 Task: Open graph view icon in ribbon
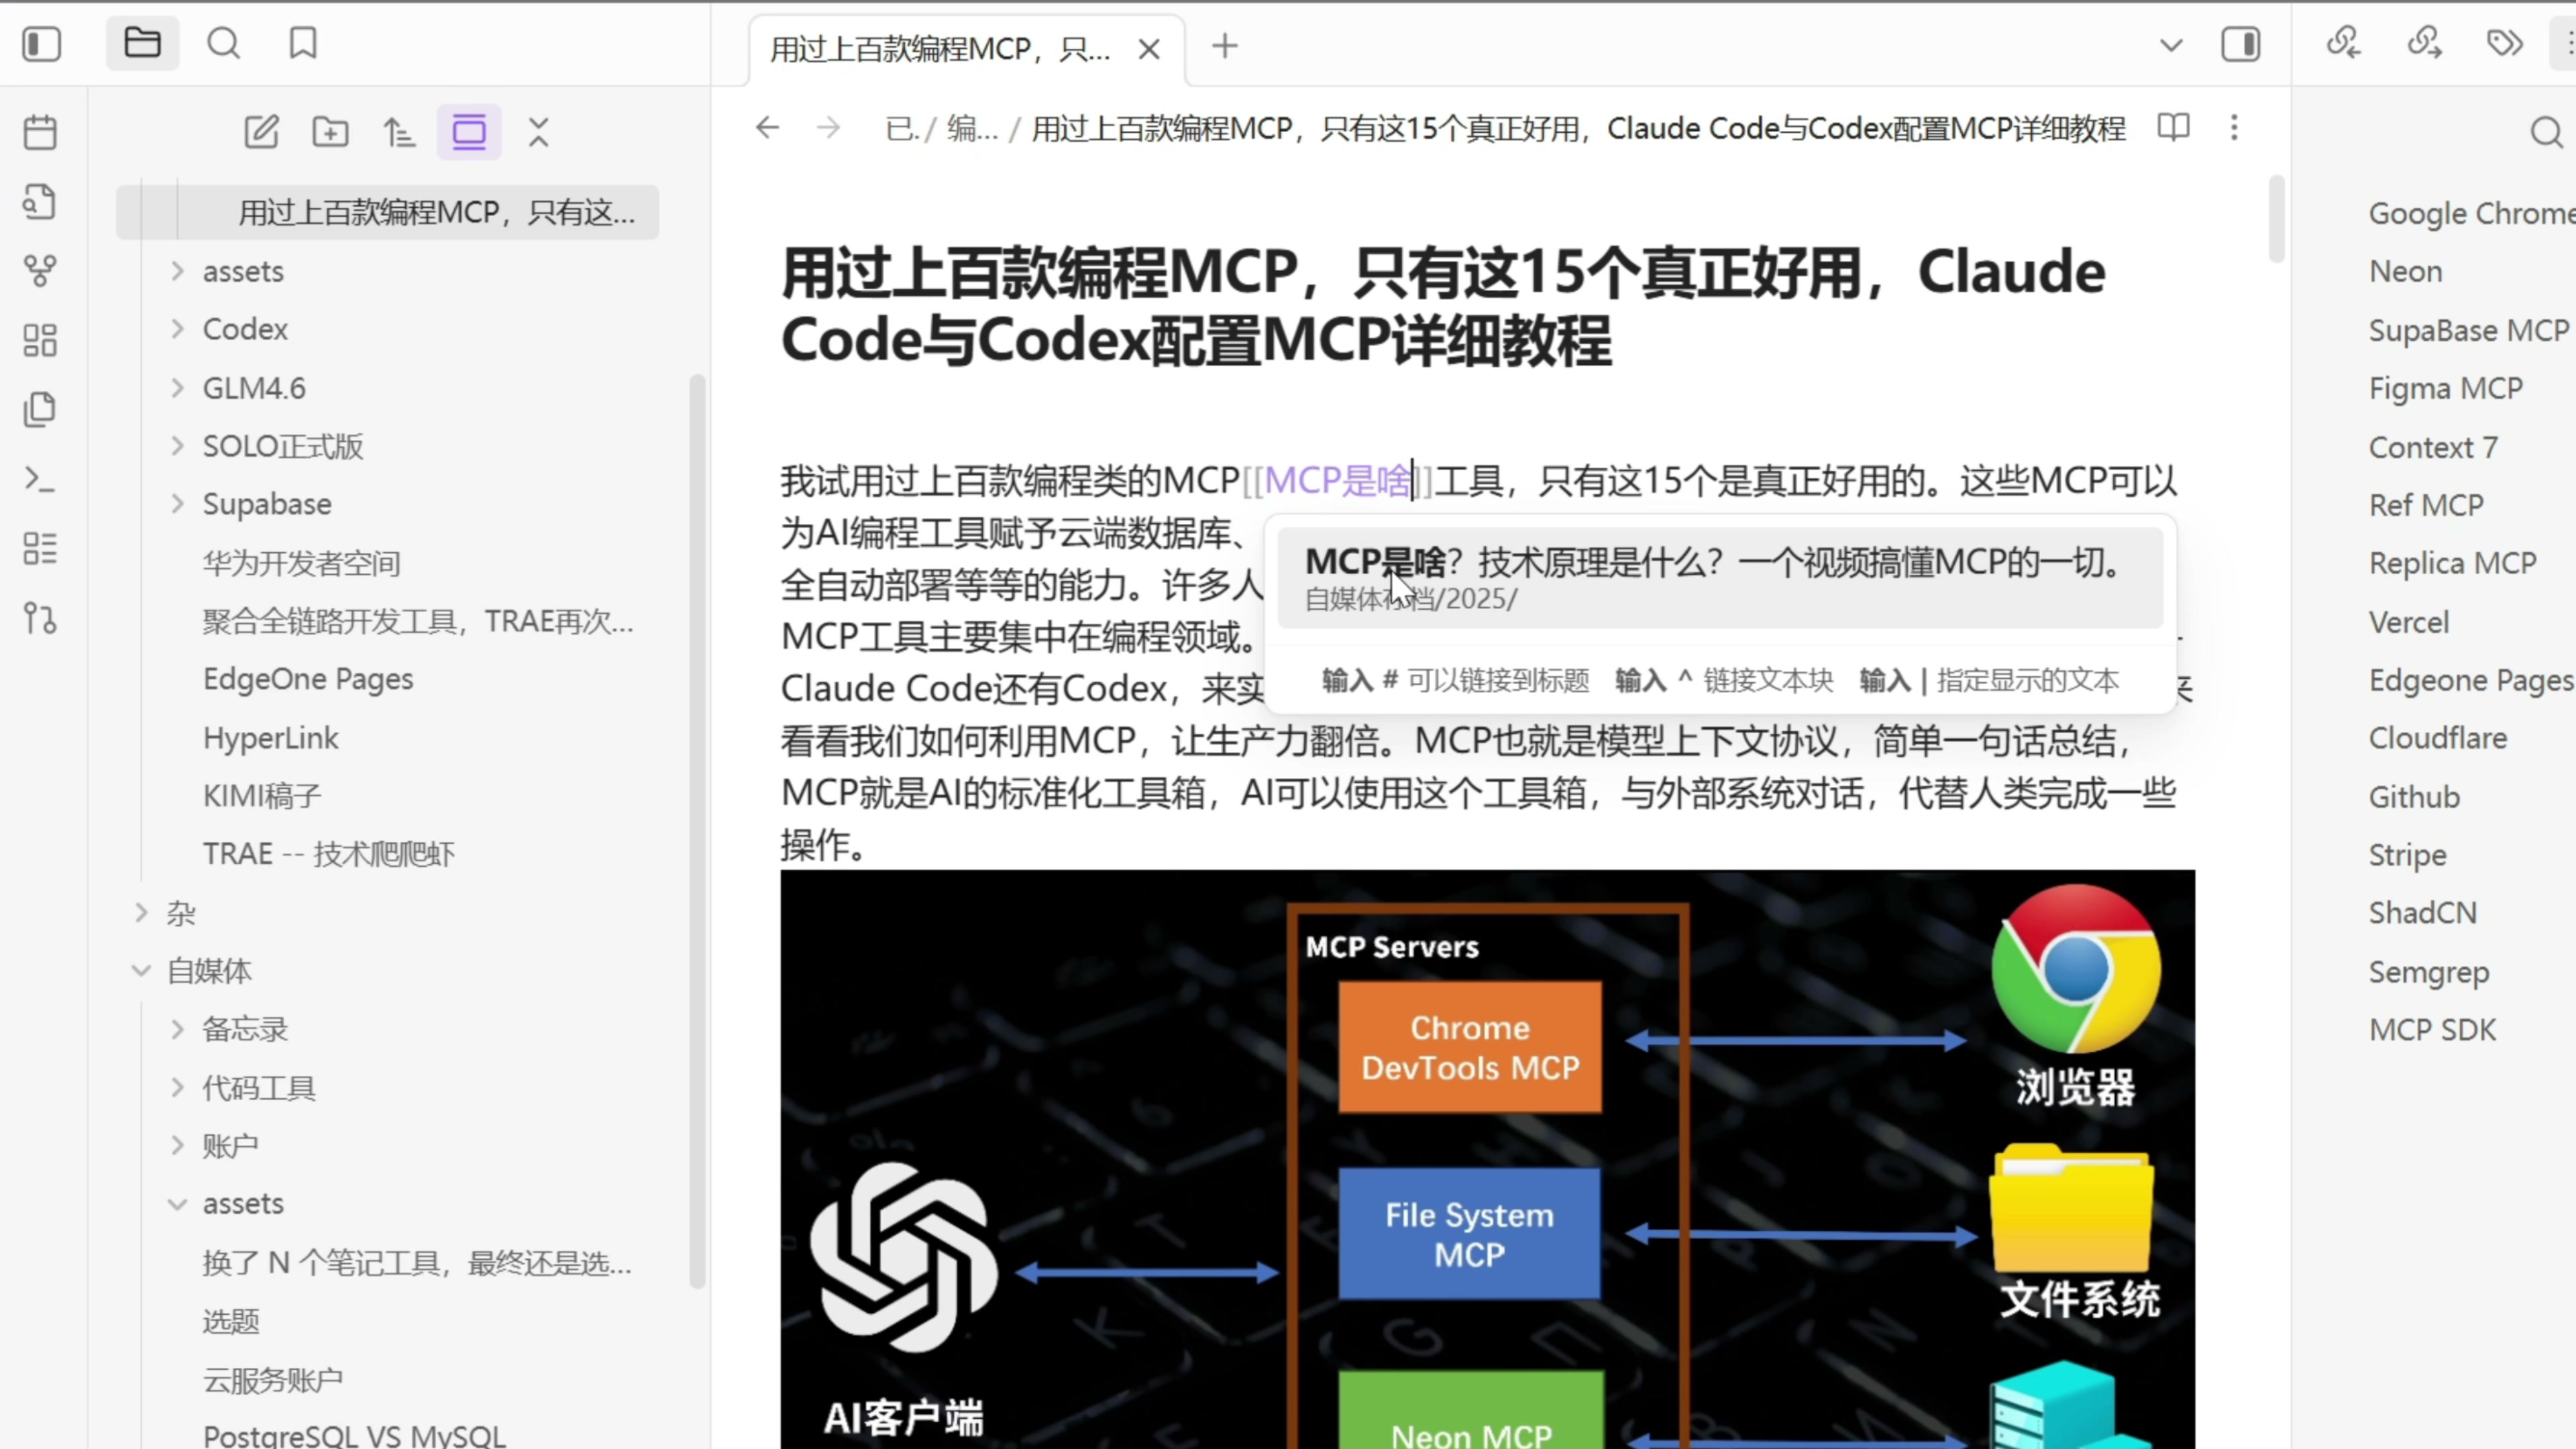[x=40, y=270]
